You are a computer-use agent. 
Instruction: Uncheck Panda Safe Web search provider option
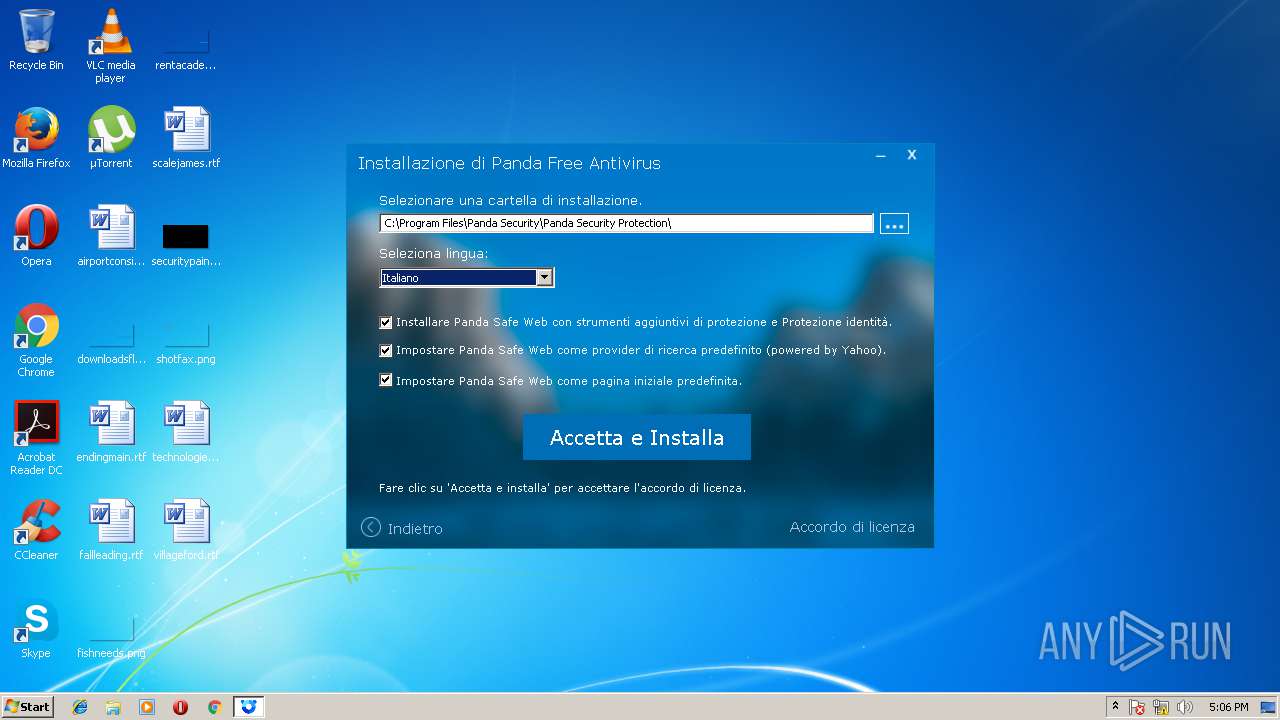tap(386, 351)
